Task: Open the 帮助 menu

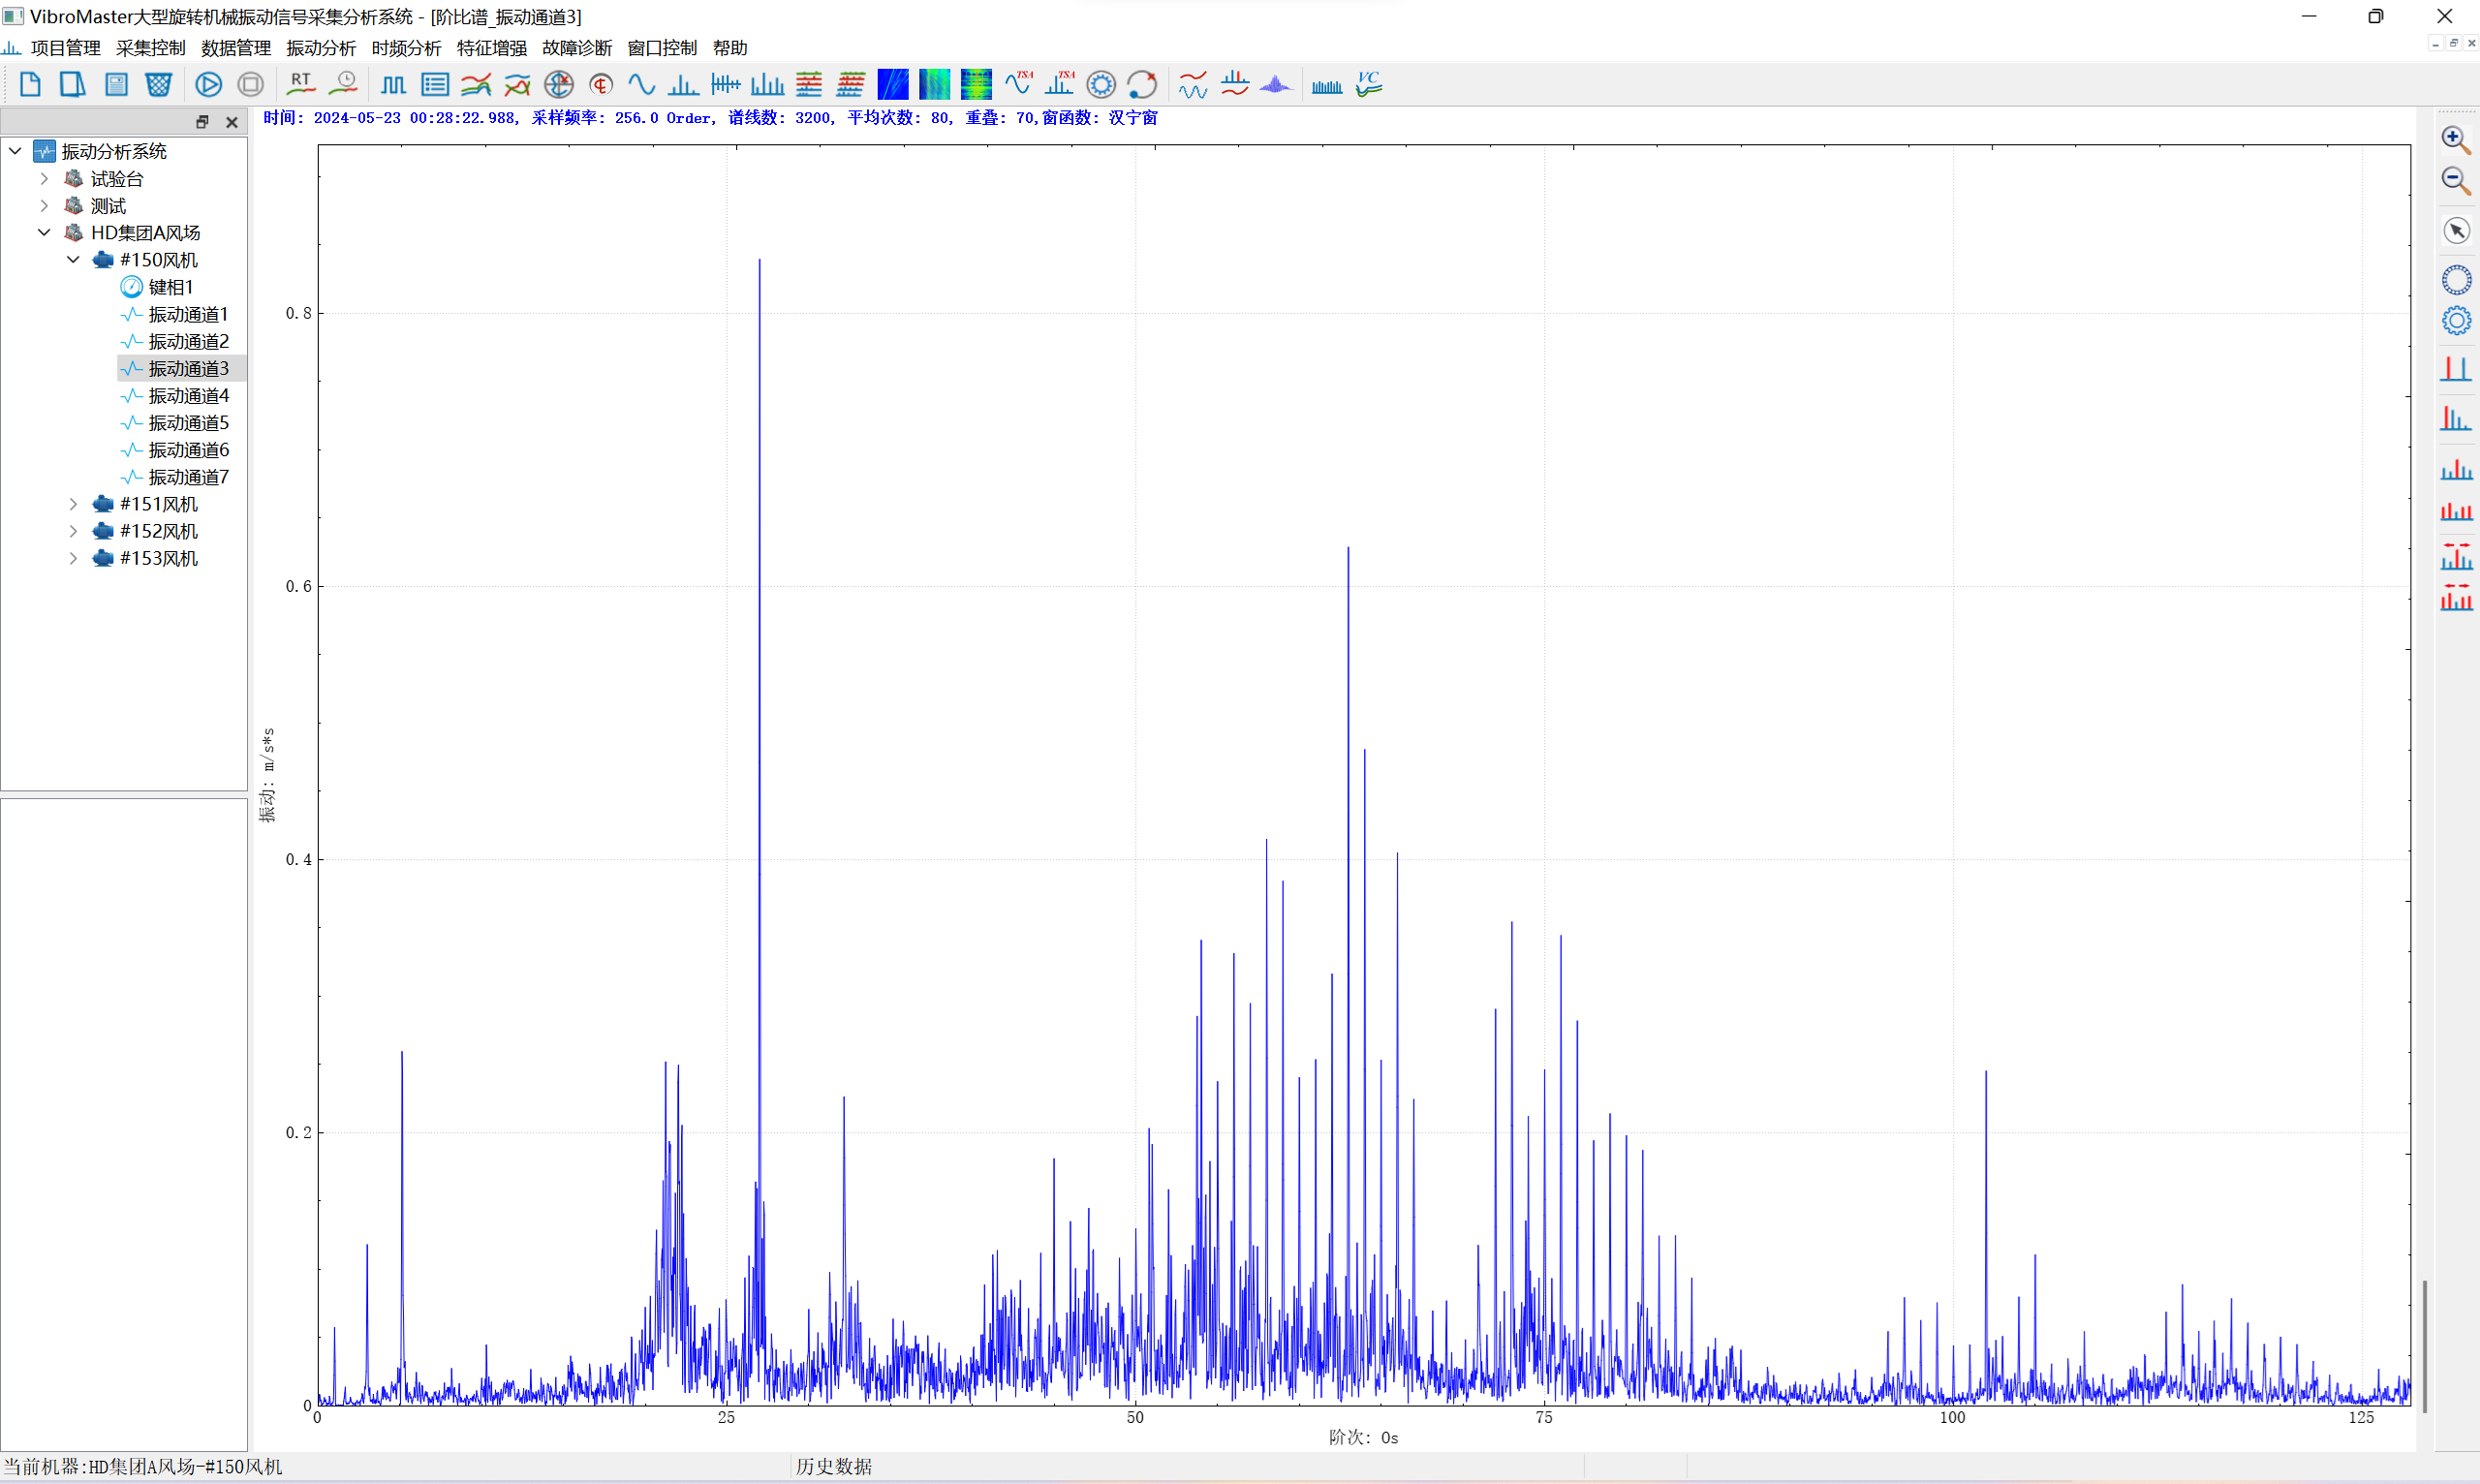Action: tap(730, 48)
